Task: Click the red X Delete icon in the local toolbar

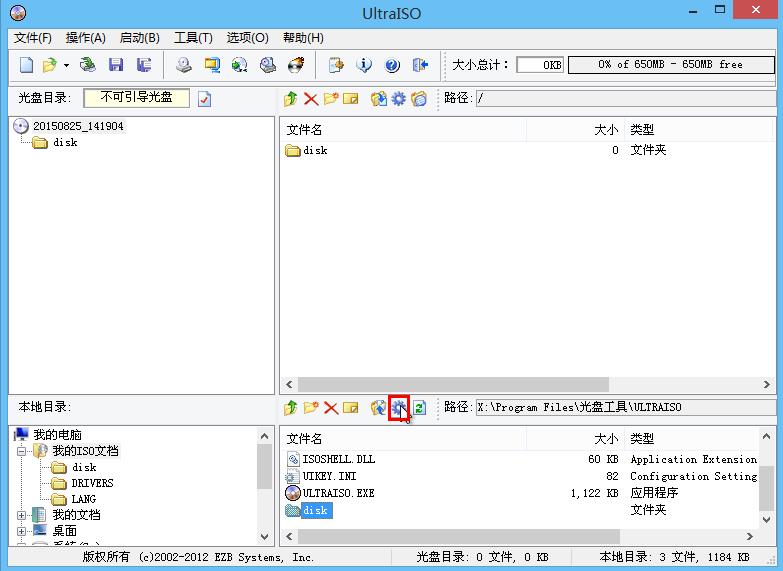Action: (x=331, y=408)
